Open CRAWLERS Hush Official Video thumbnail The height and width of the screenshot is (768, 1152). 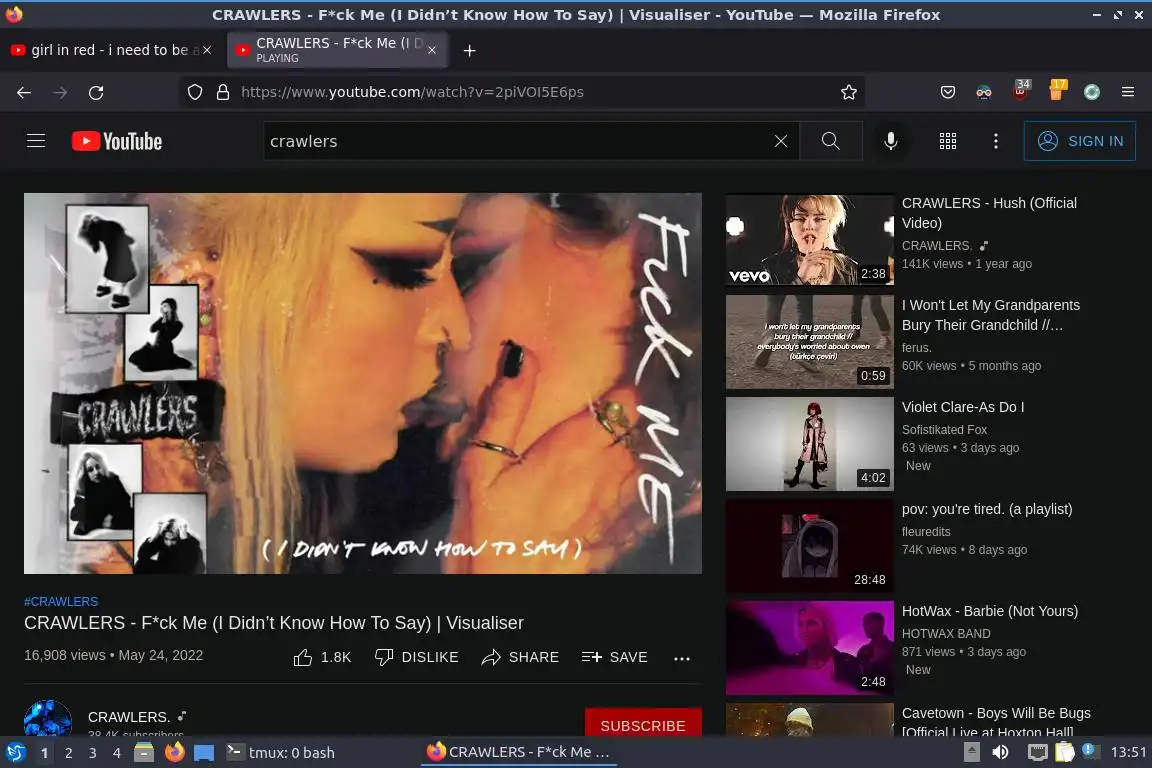[x=810, y=240]
